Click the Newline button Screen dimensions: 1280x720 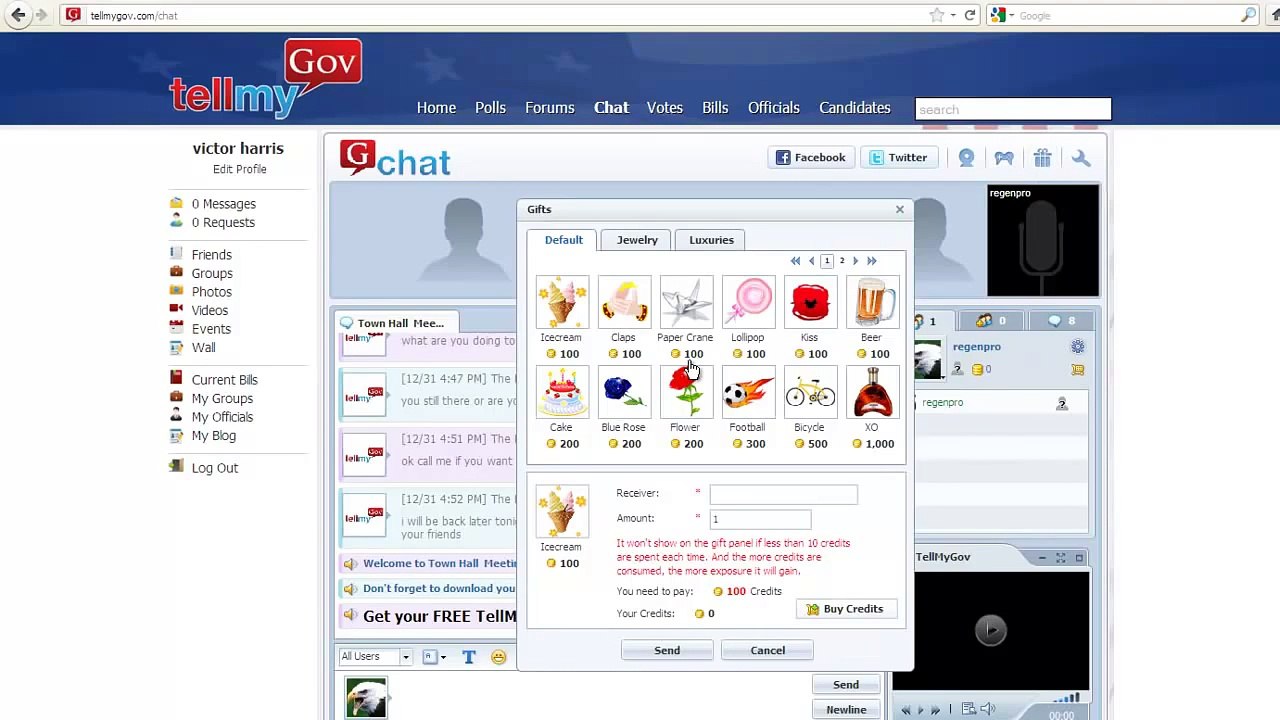(x=846, y=710)
